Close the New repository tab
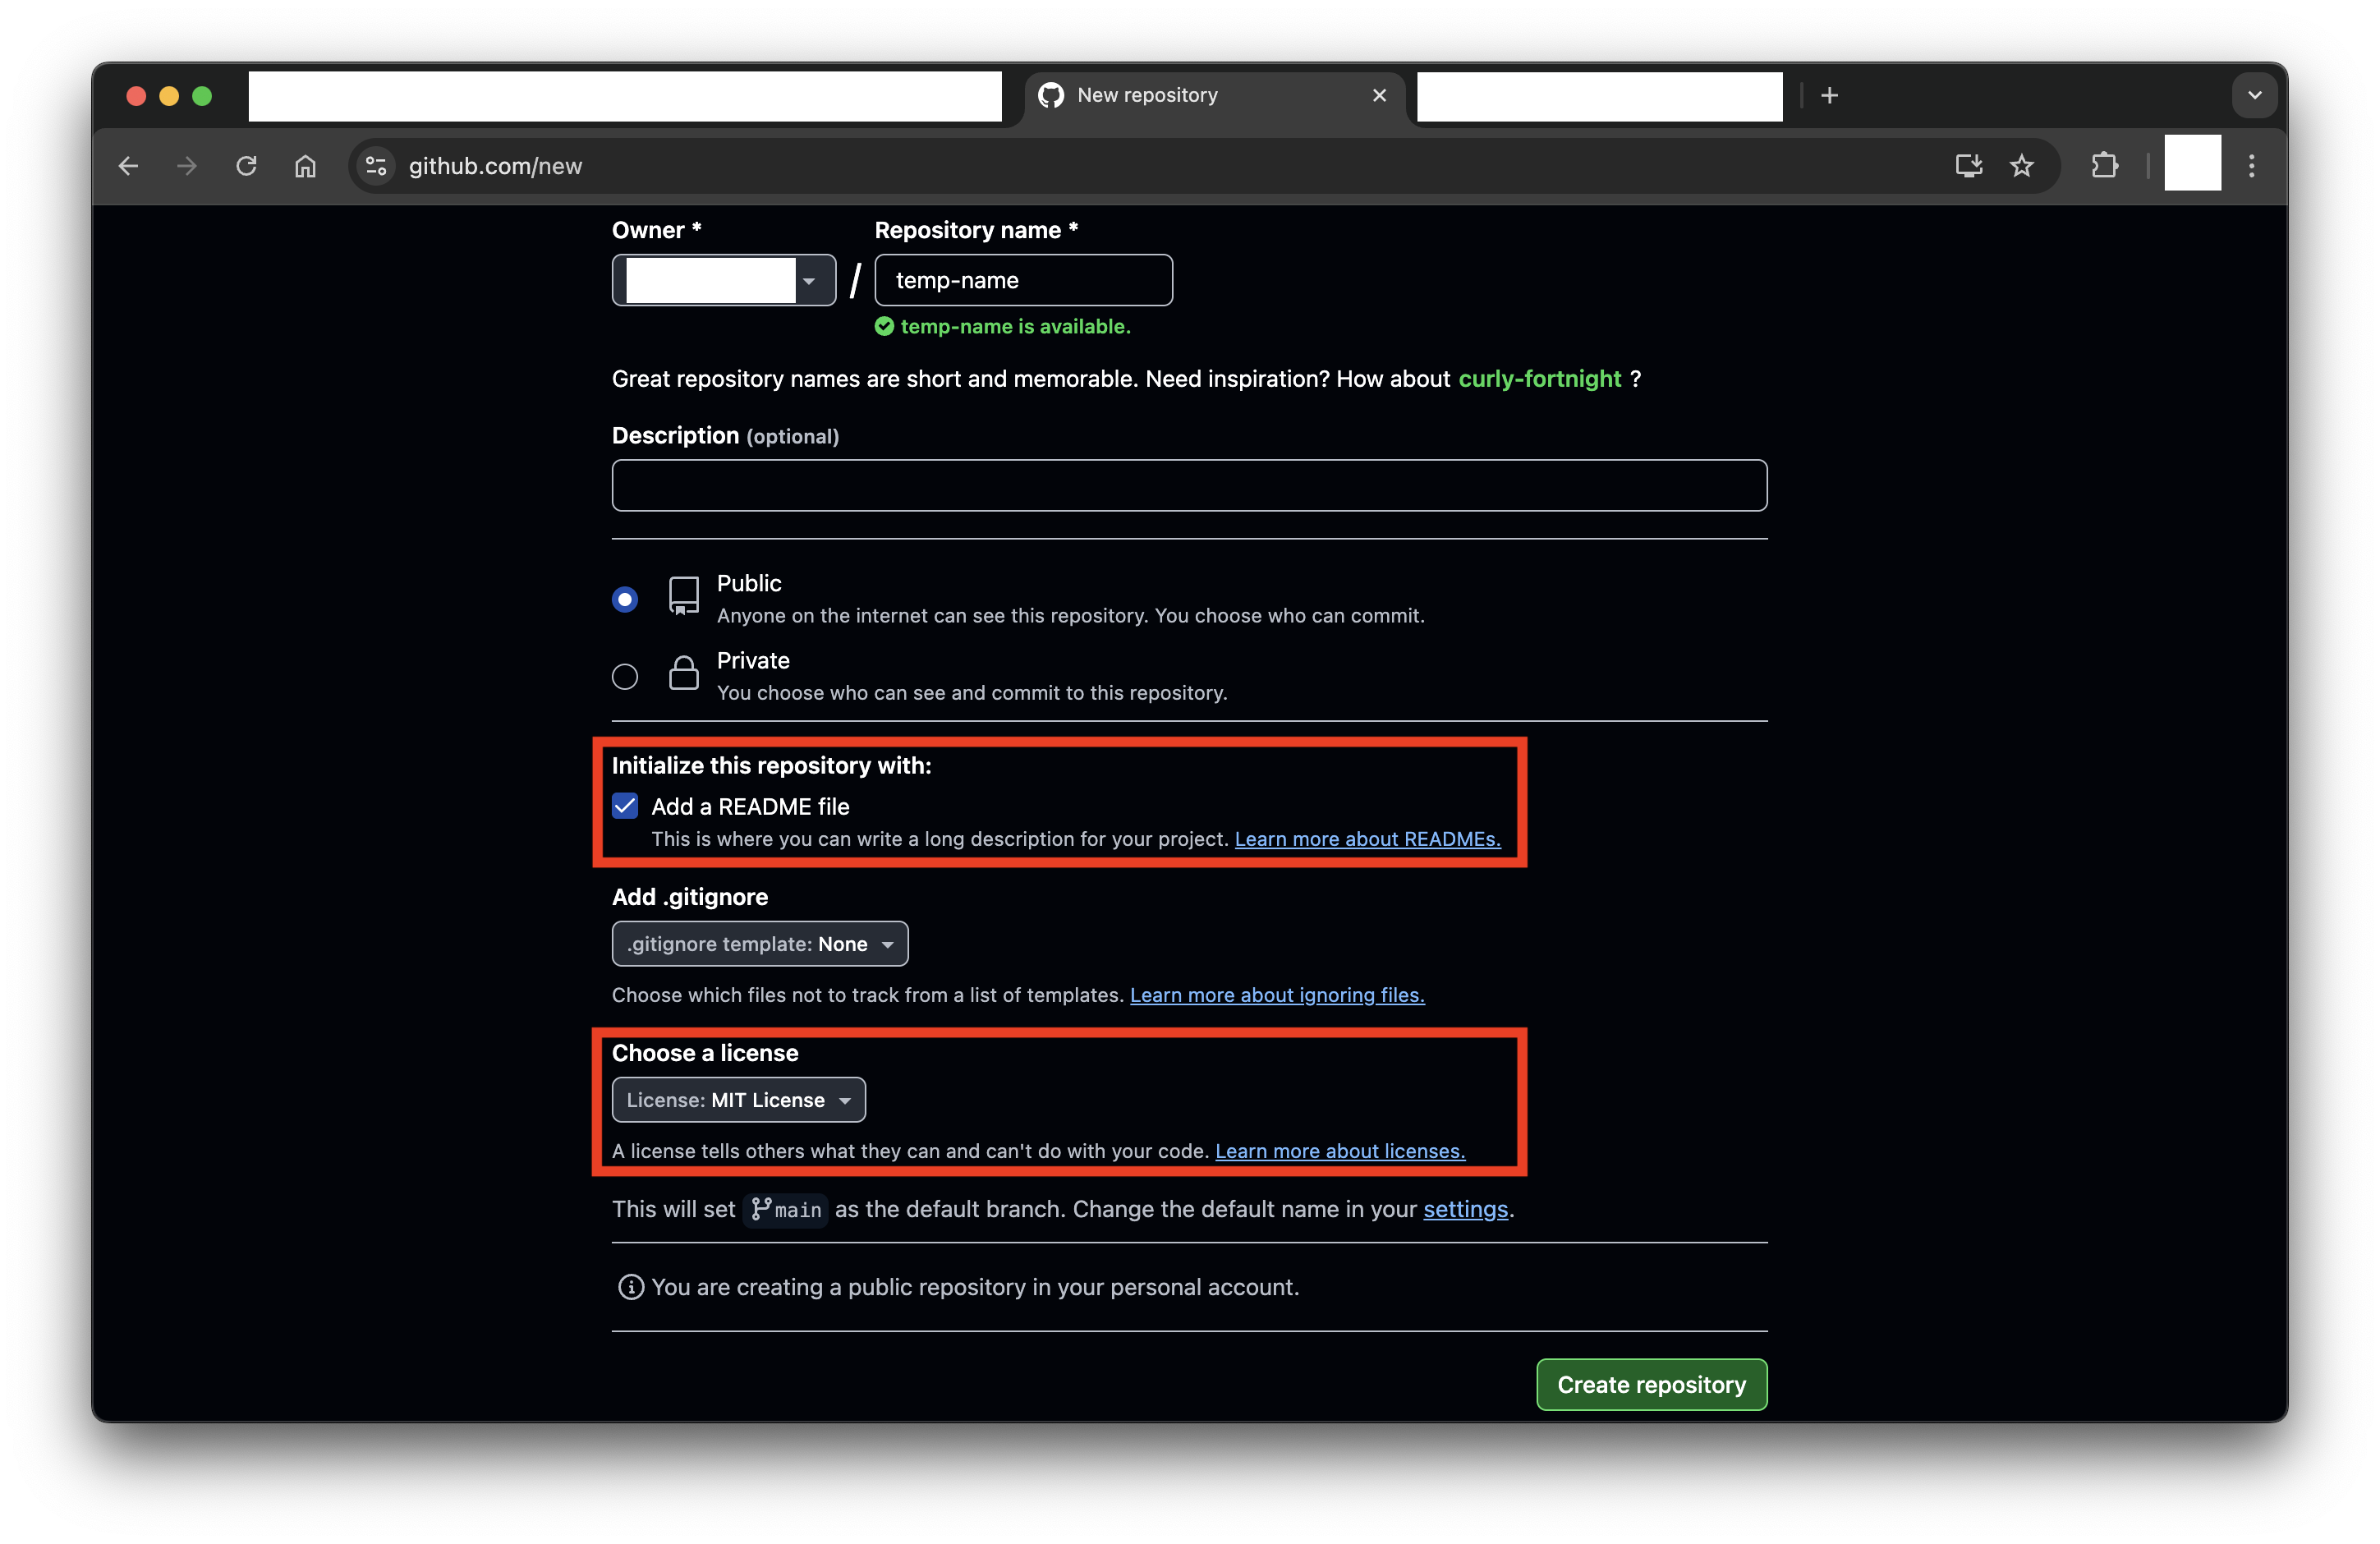 click(1379, 95)
